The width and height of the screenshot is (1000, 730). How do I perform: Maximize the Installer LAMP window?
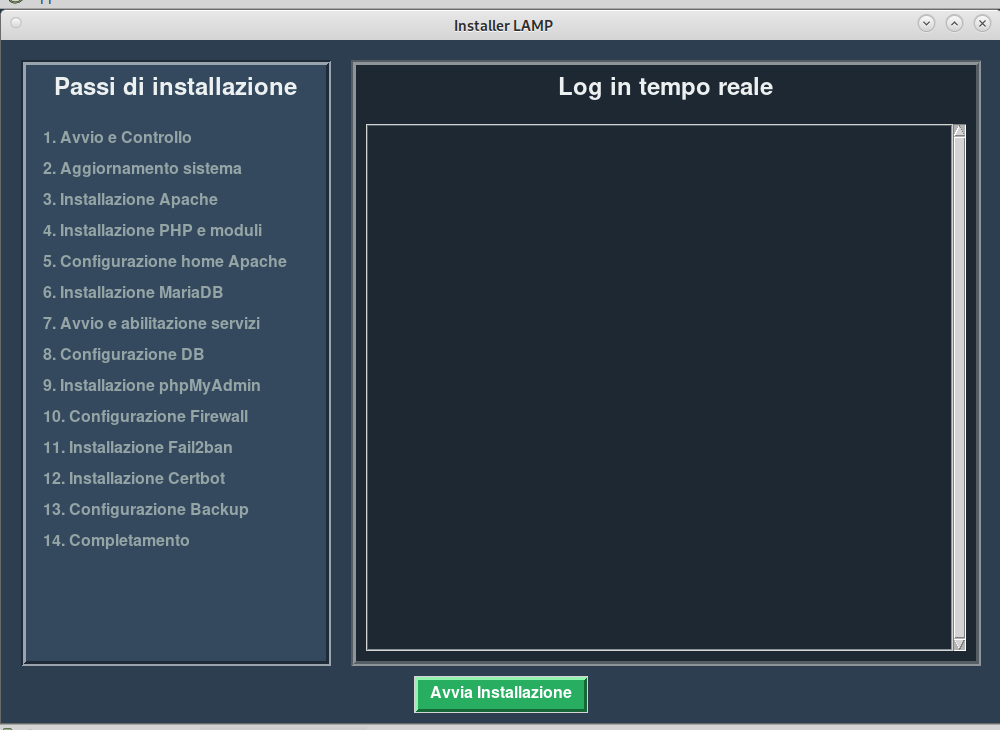(x=954, y=23)
